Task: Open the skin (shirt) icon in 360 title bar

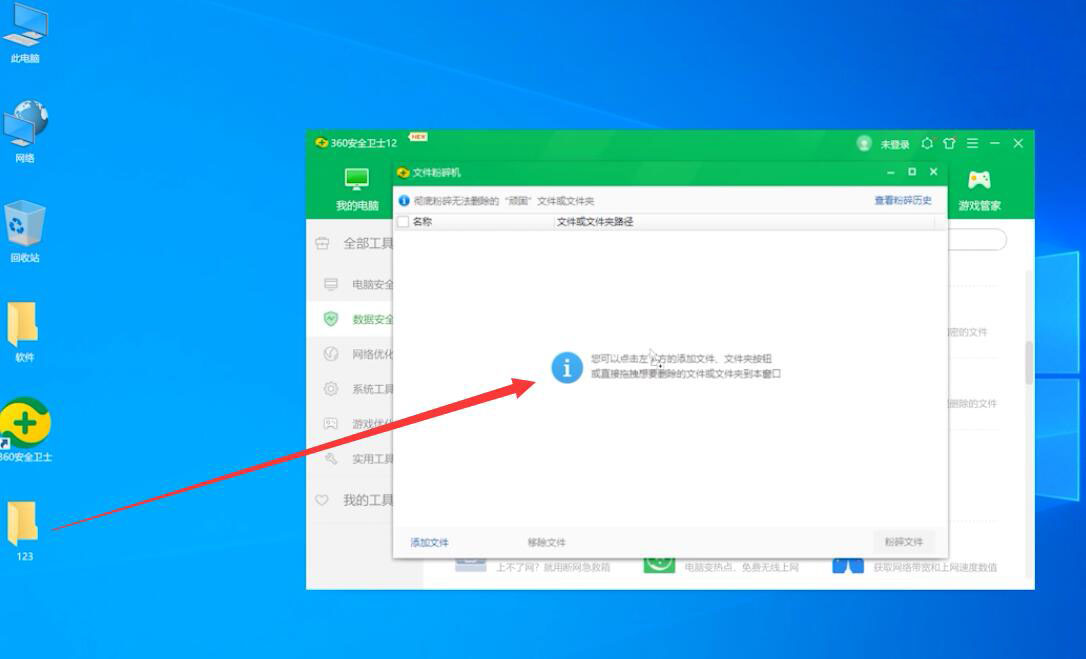Action: tap(950, 143)
